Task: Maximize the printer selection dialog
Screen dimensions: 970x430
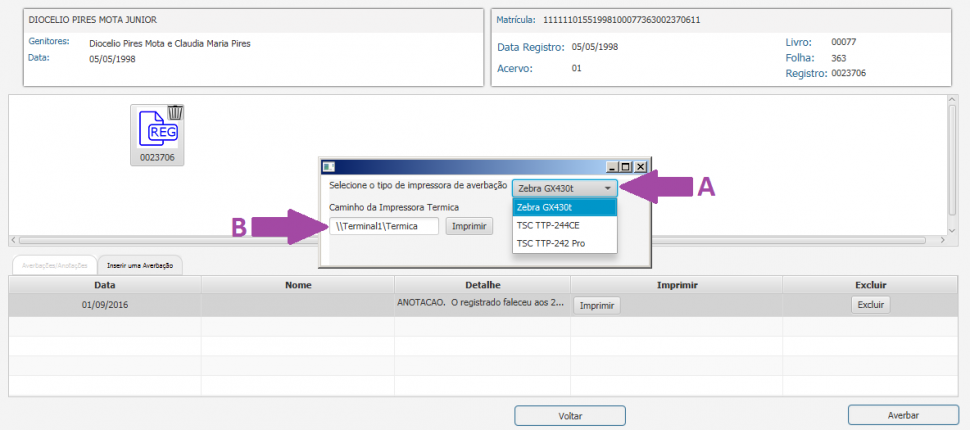Action: click(626, 167)
